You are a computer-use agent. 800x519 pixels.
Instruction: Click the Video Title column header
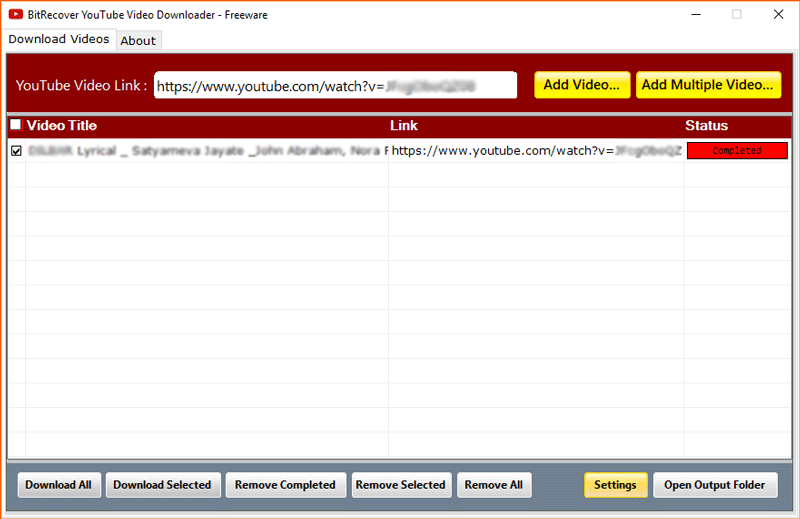[x=62, y=126]
